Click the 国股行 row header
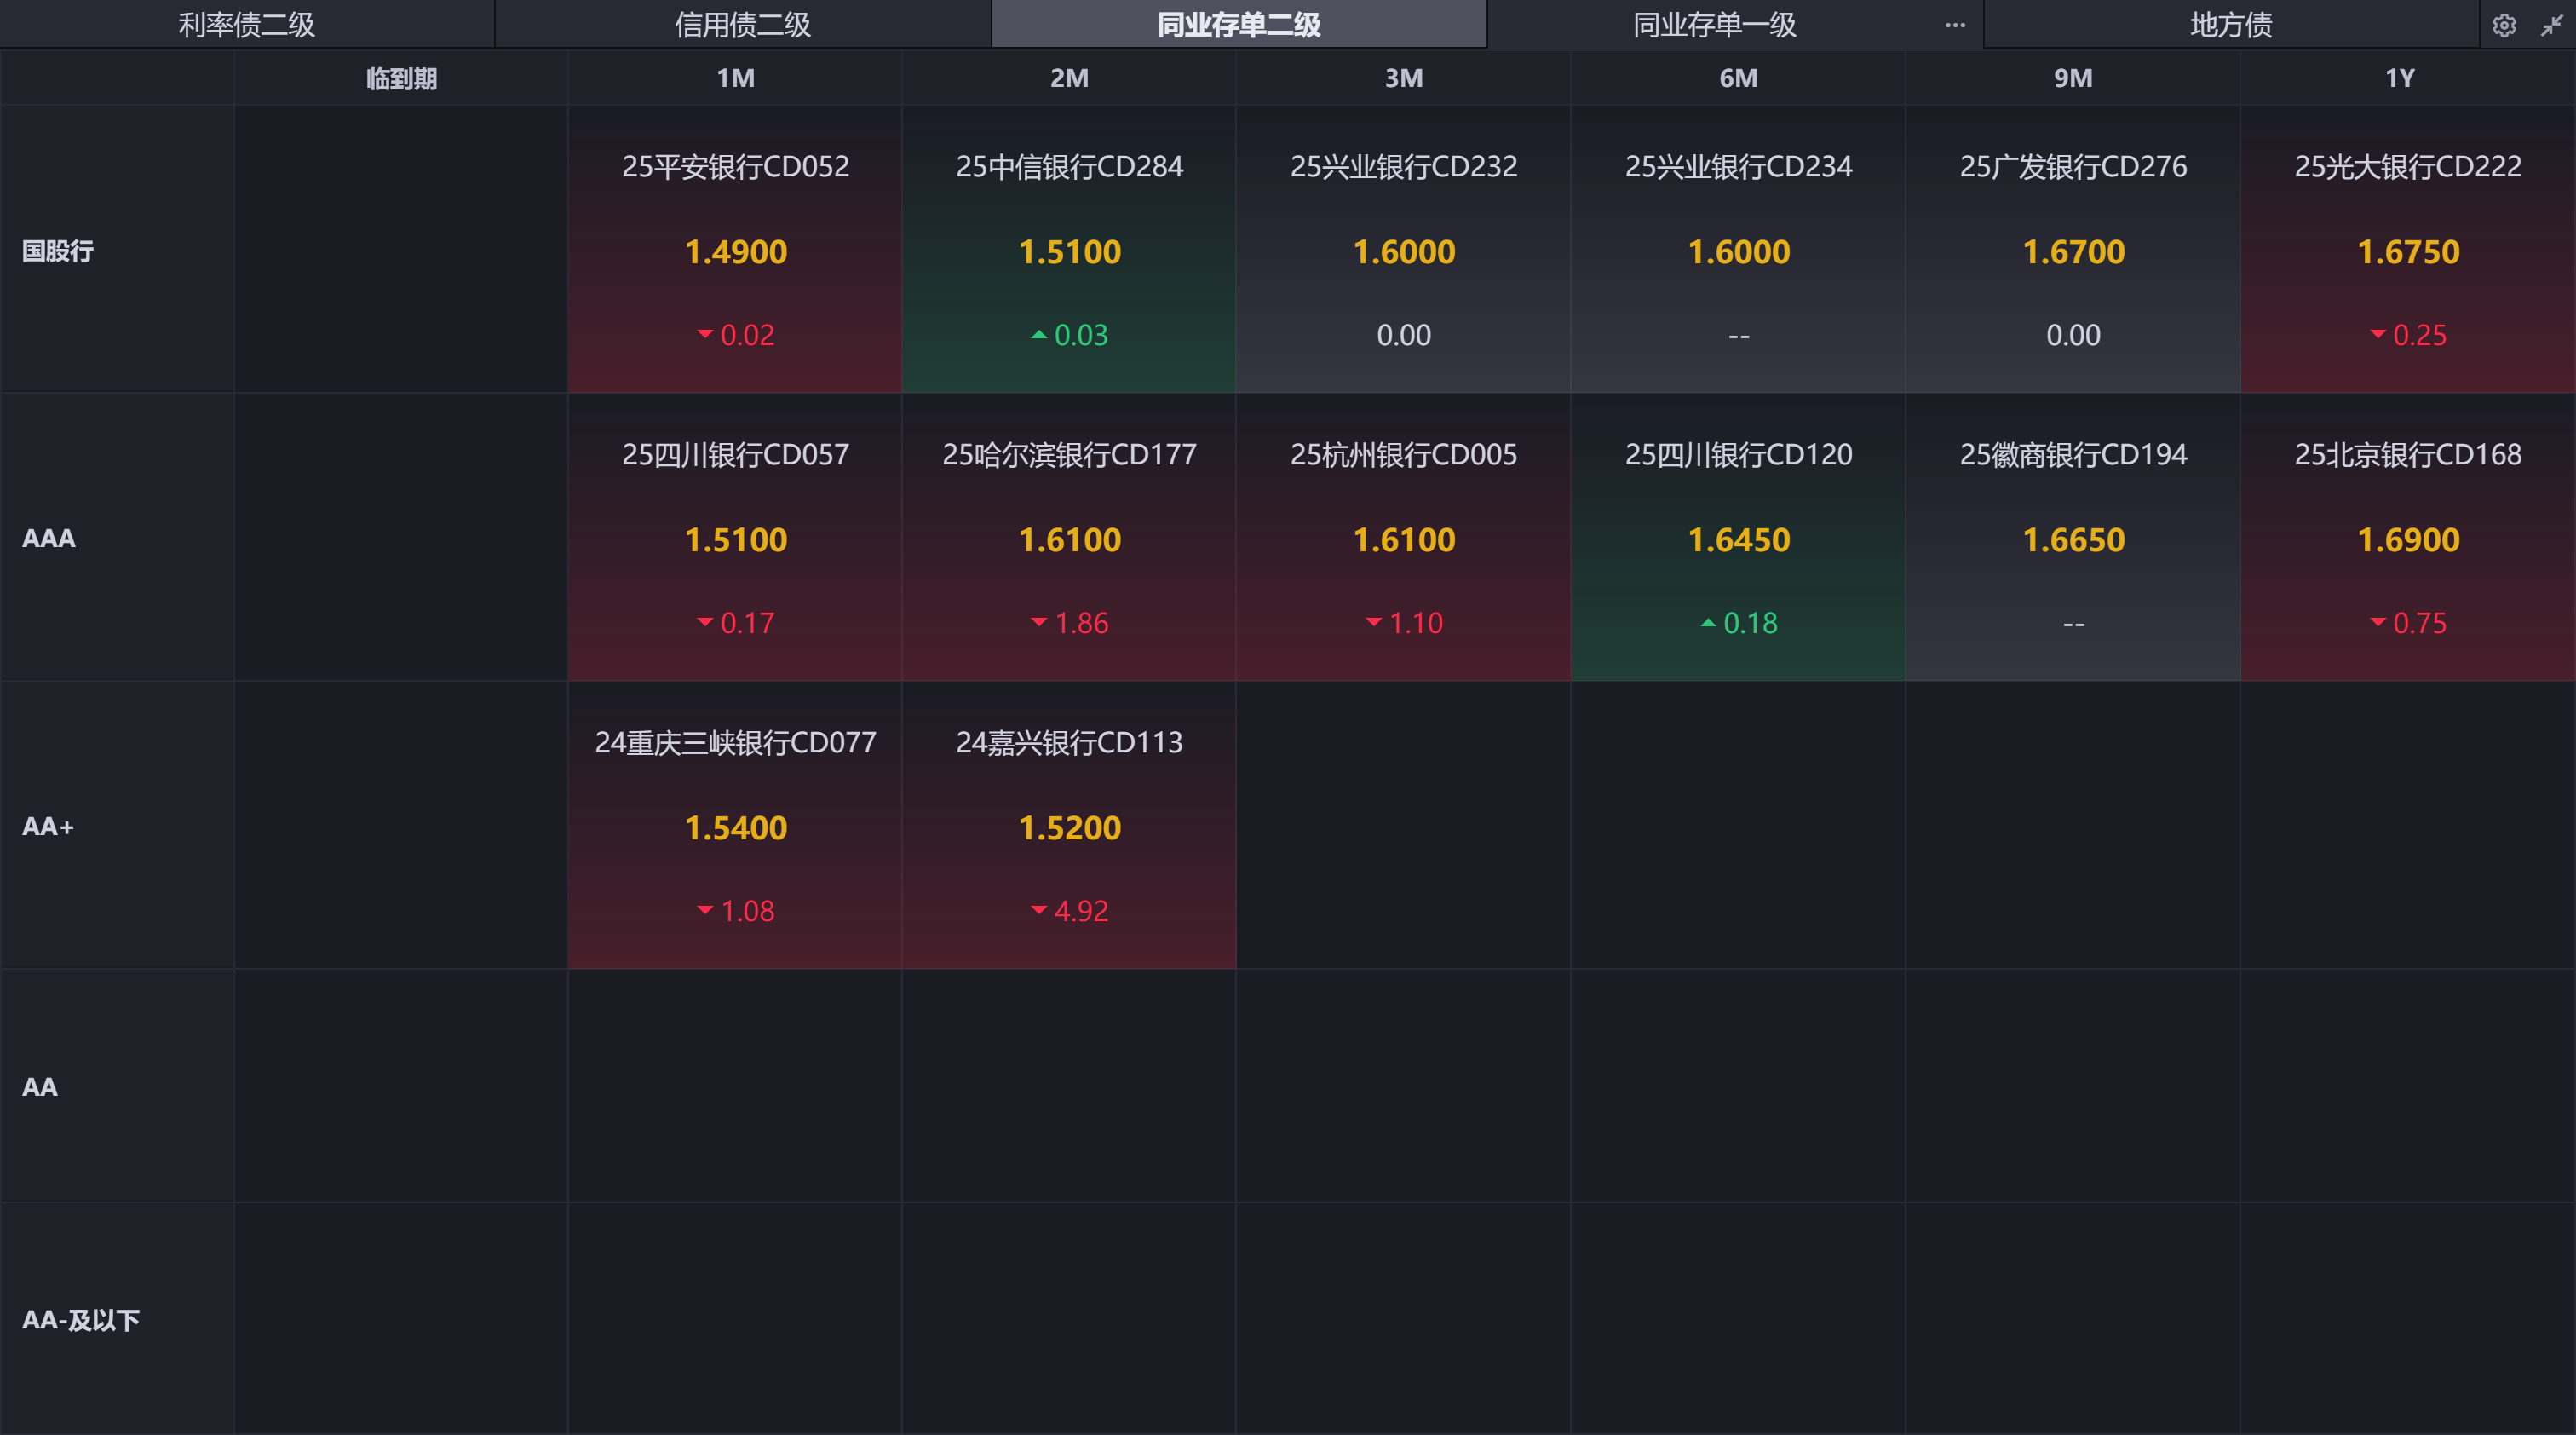The image size is (2576, 1435). pos(58,251)
